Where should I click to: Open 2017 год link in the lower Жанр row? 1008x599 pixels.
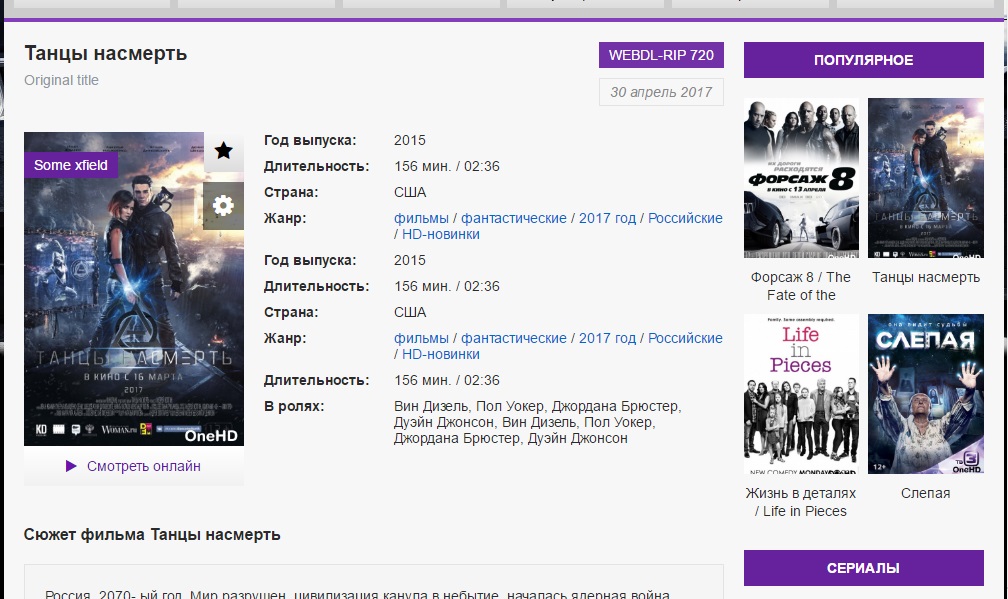(608, 338)
